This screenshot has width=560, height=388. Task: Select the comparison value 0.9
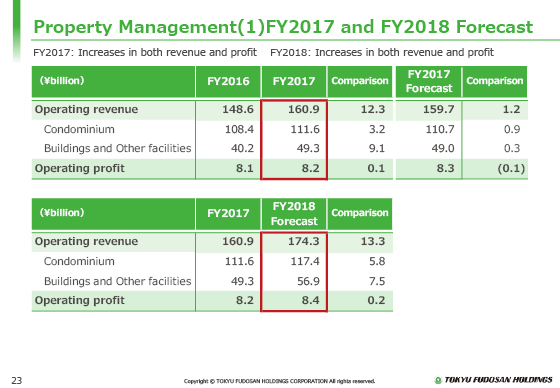[x=512, y=129]
